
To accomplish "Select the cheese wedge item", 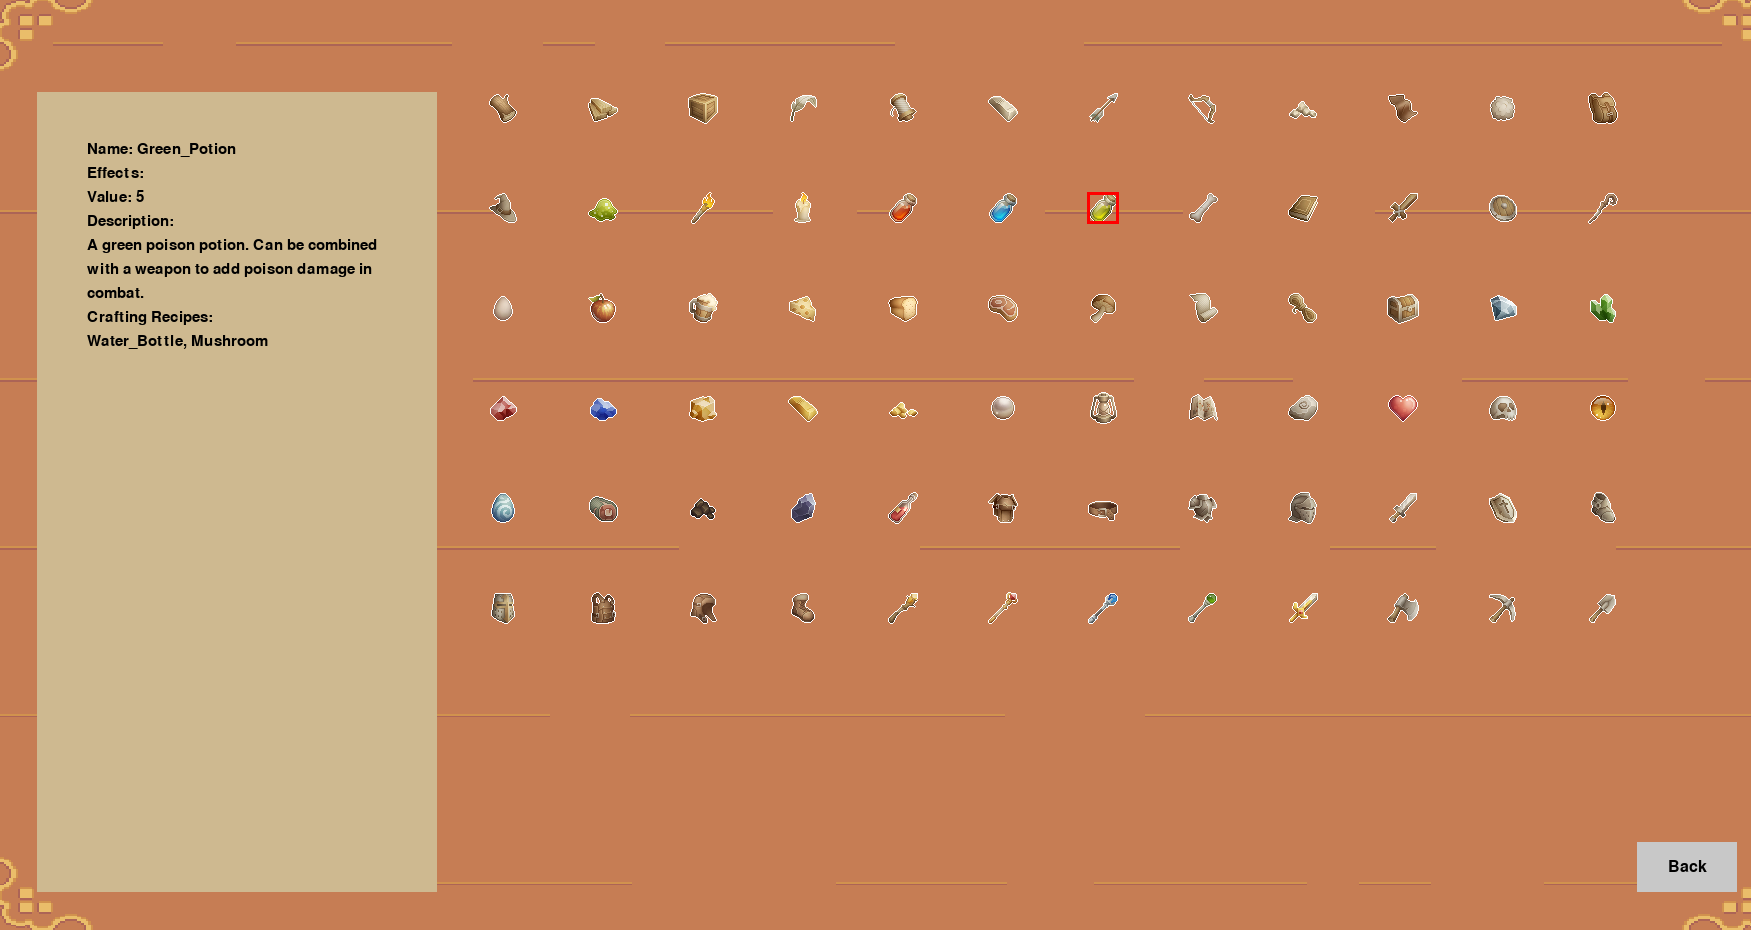I will tap(803, 308).
